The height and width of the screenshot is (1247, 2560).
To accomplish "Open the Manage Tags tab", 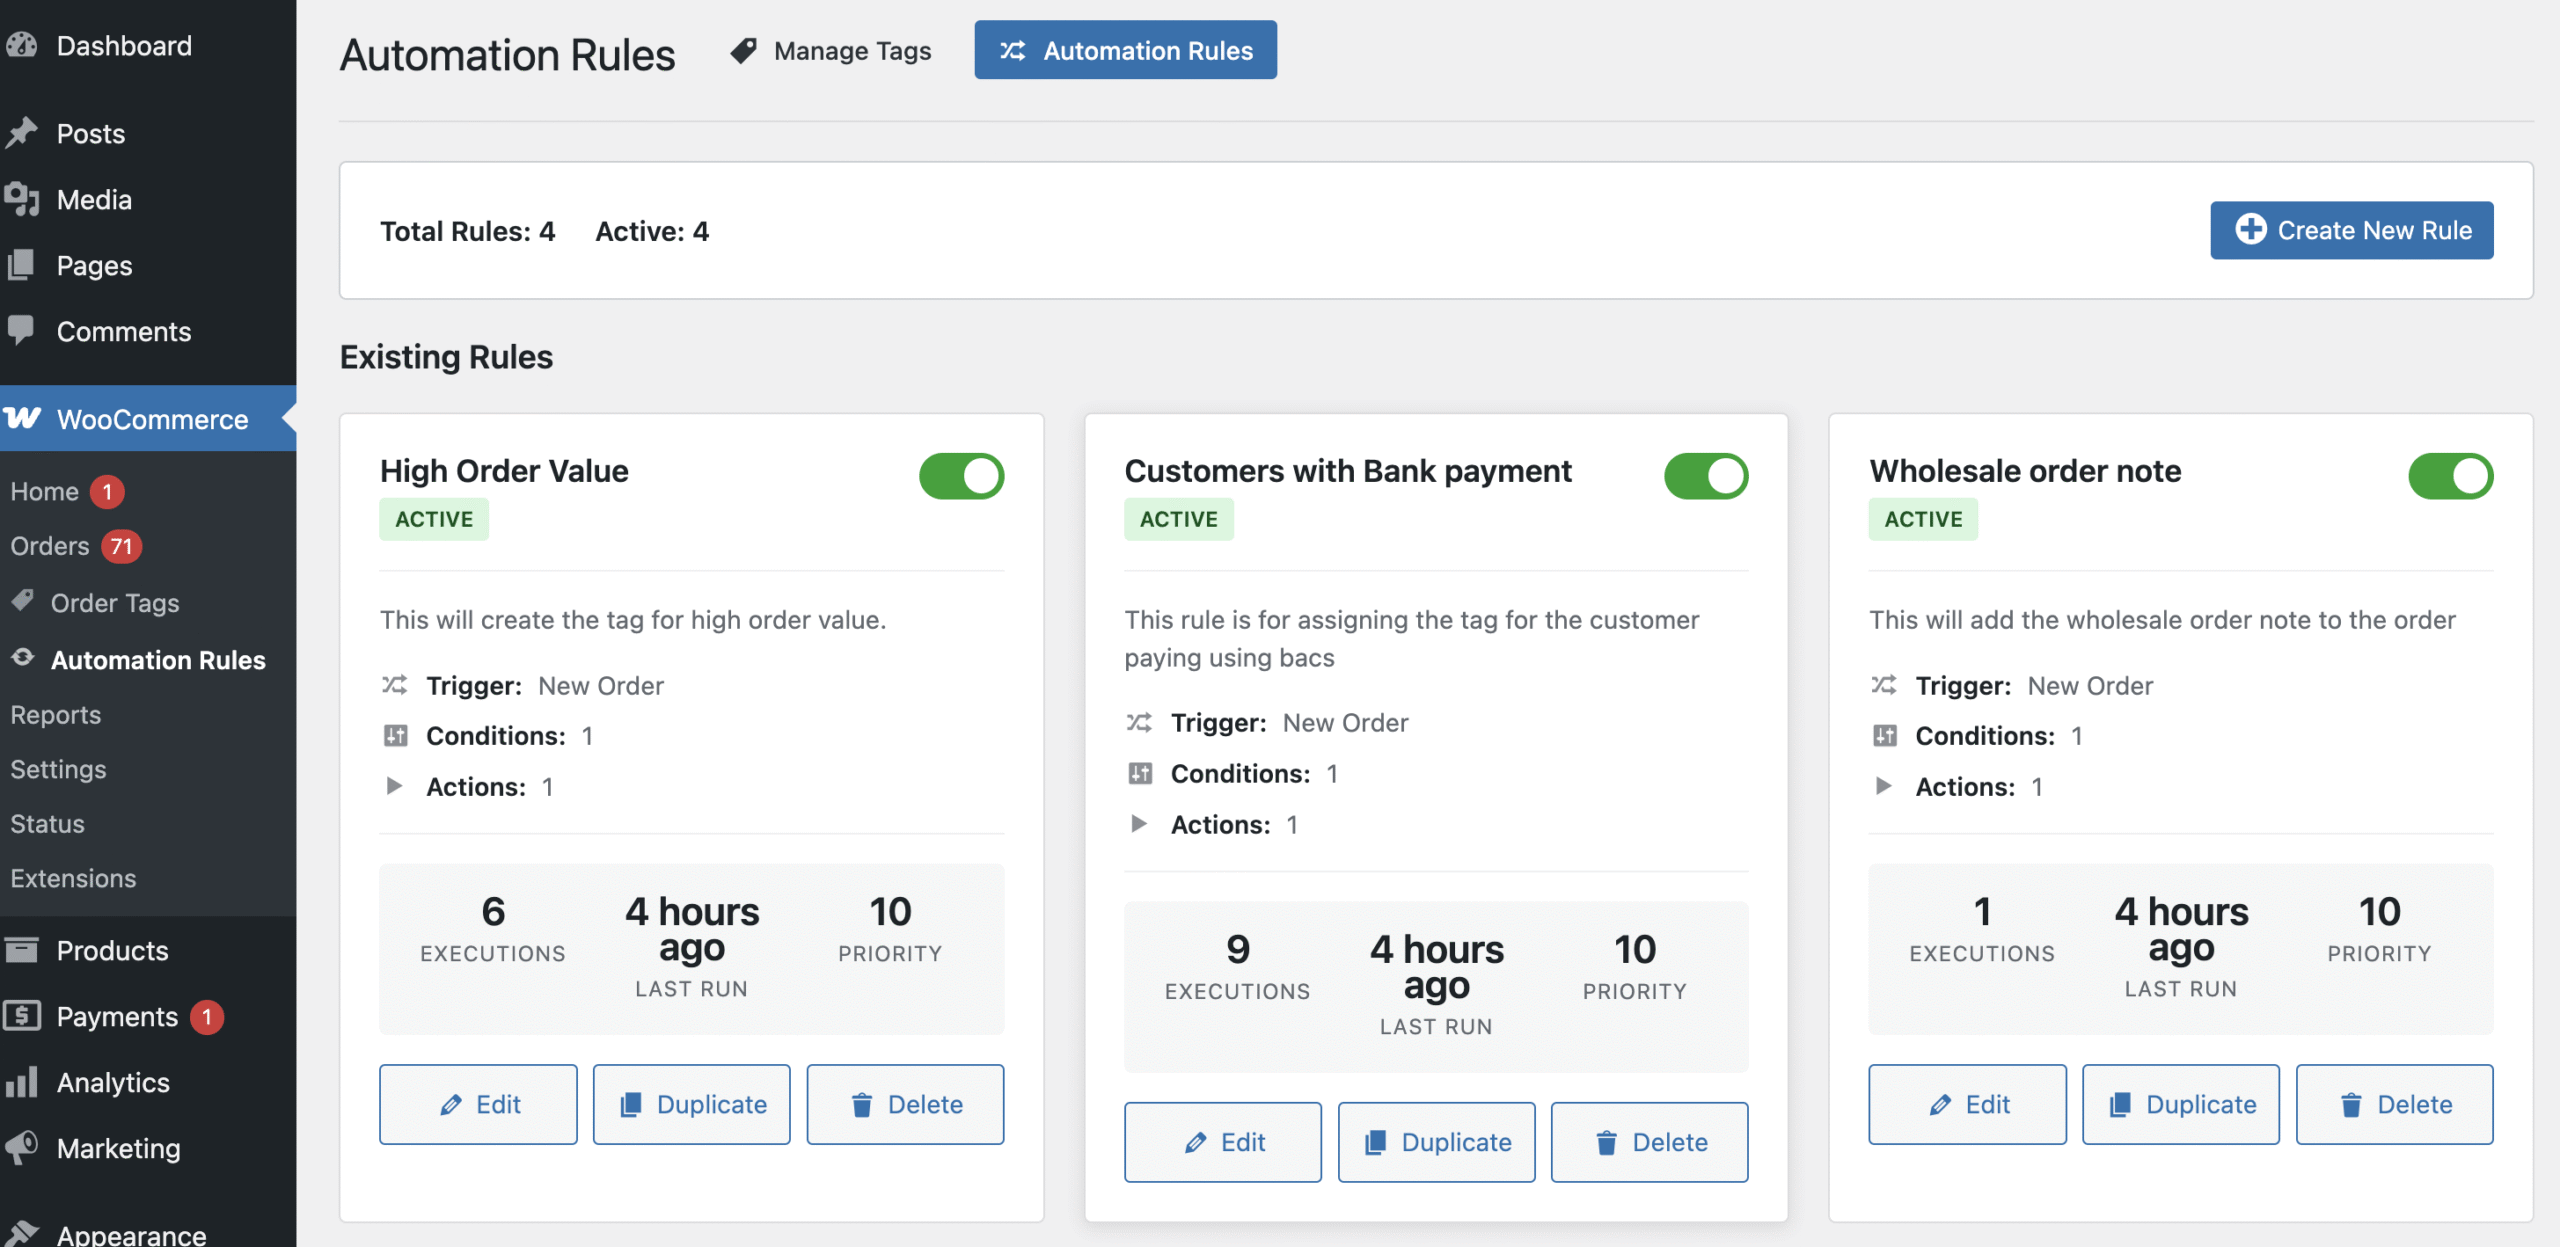I will tap(831, 51).
